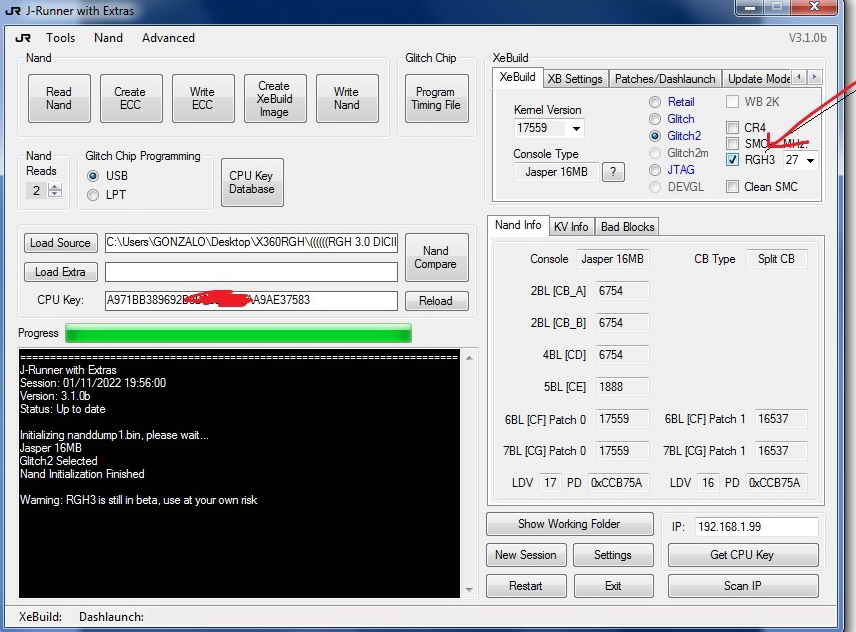The width and height of the screenshot is (856, 632).
Task: Click Program Timing File button
Action: [436, 98]
